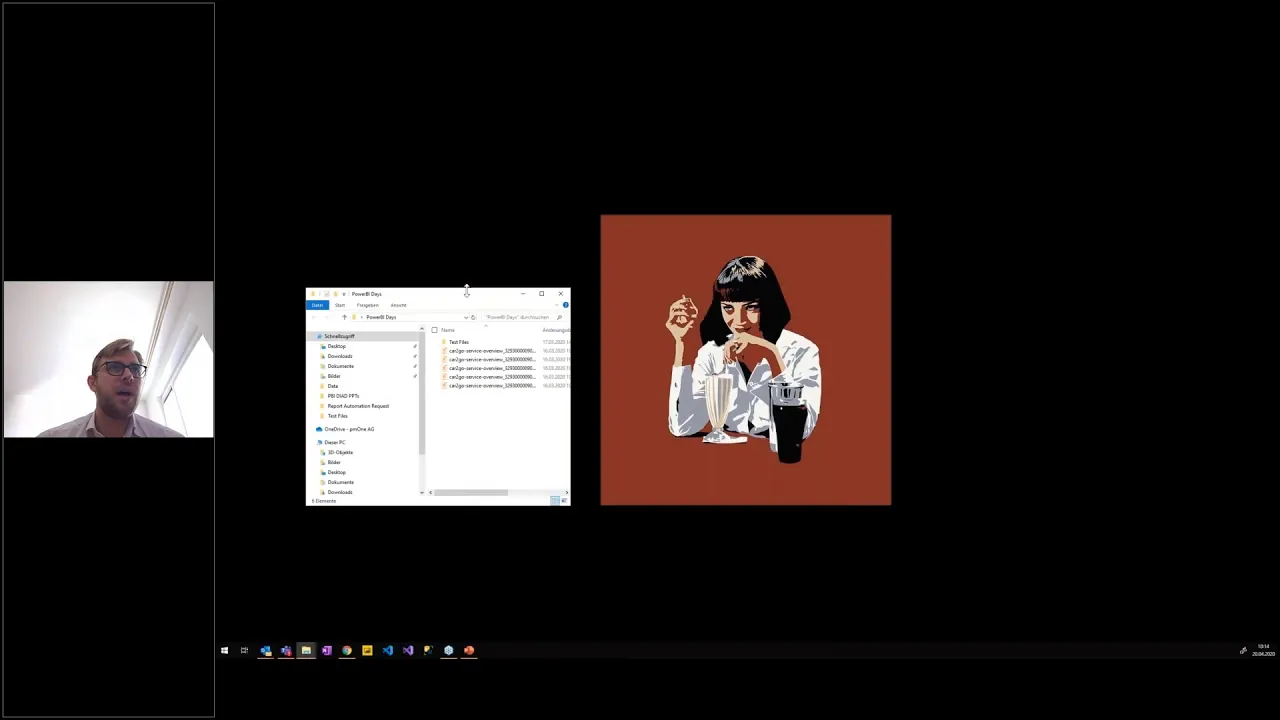1280x720 pixels.
Task: Select the Ansicht ribbon tab
Action: click(x=399, y=305)
